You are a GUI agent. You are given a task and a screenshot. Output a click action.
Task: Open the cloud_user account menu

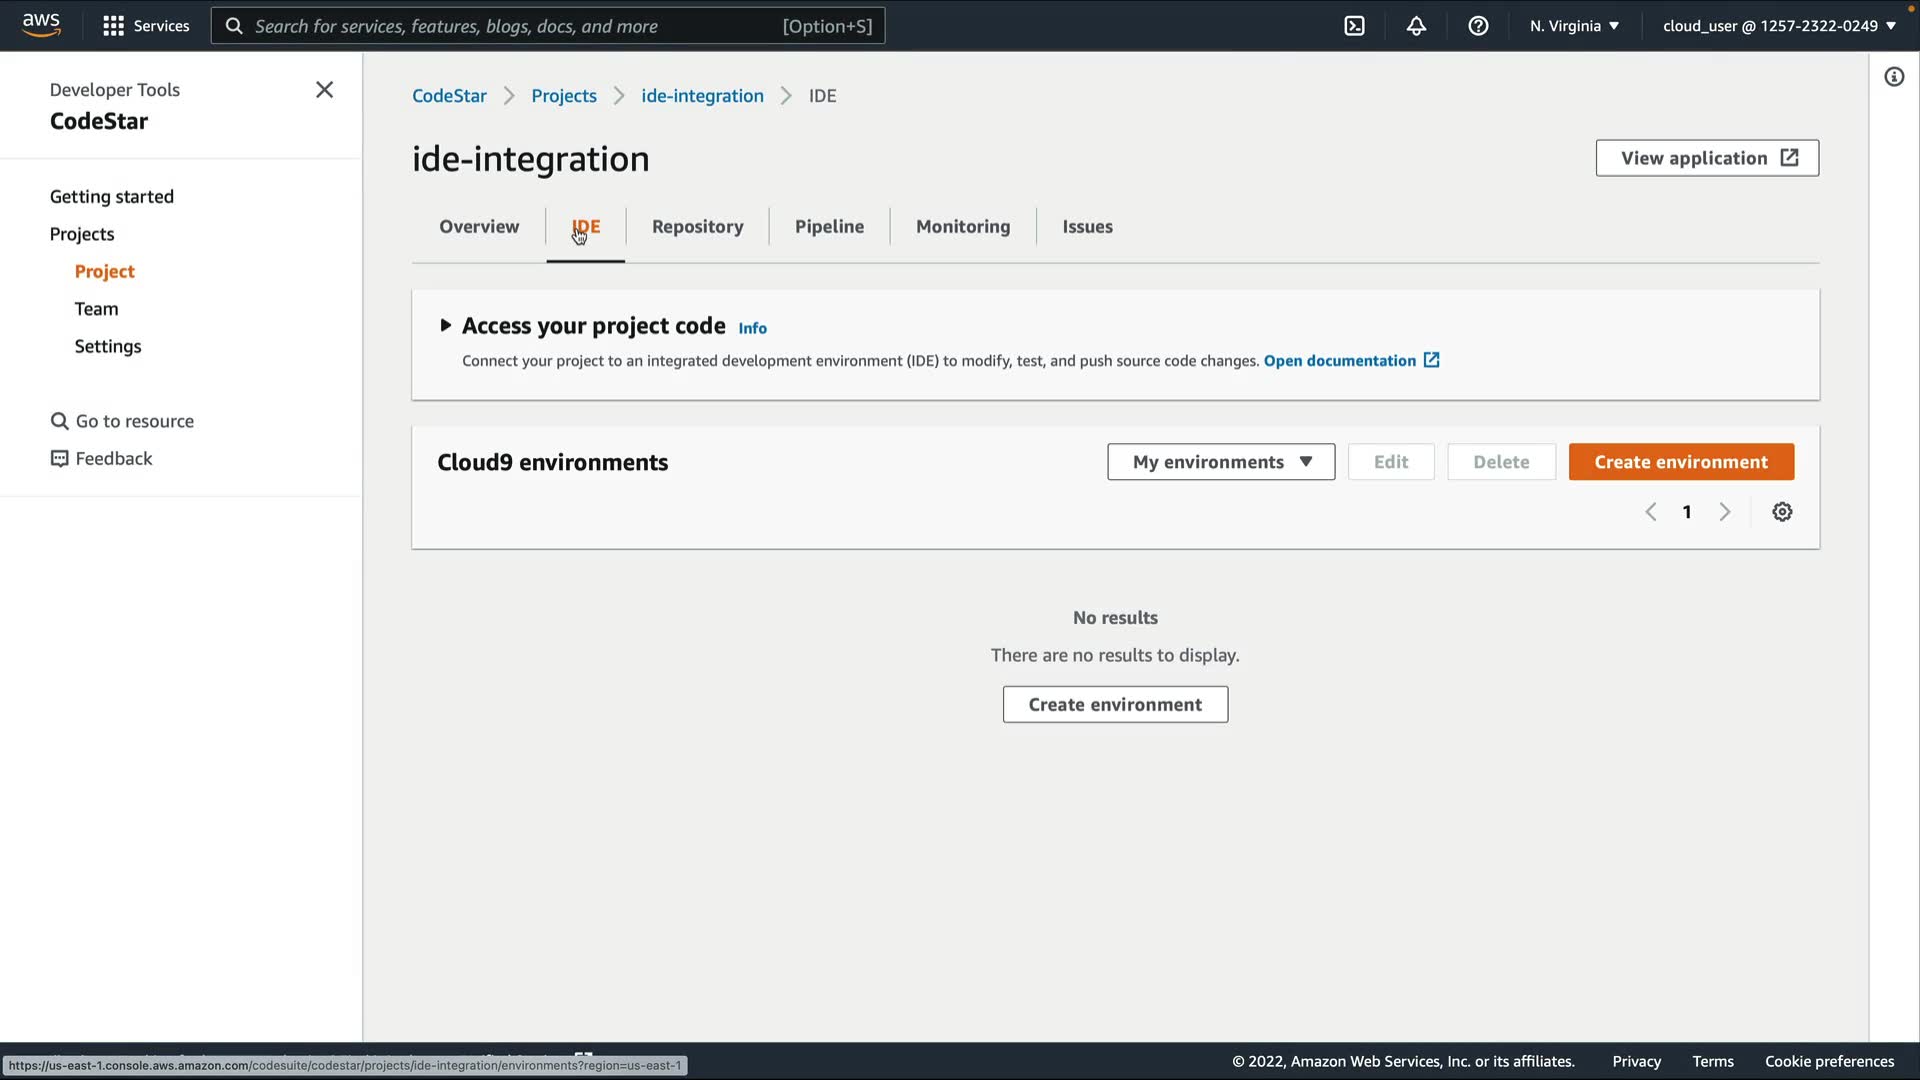1779,26
